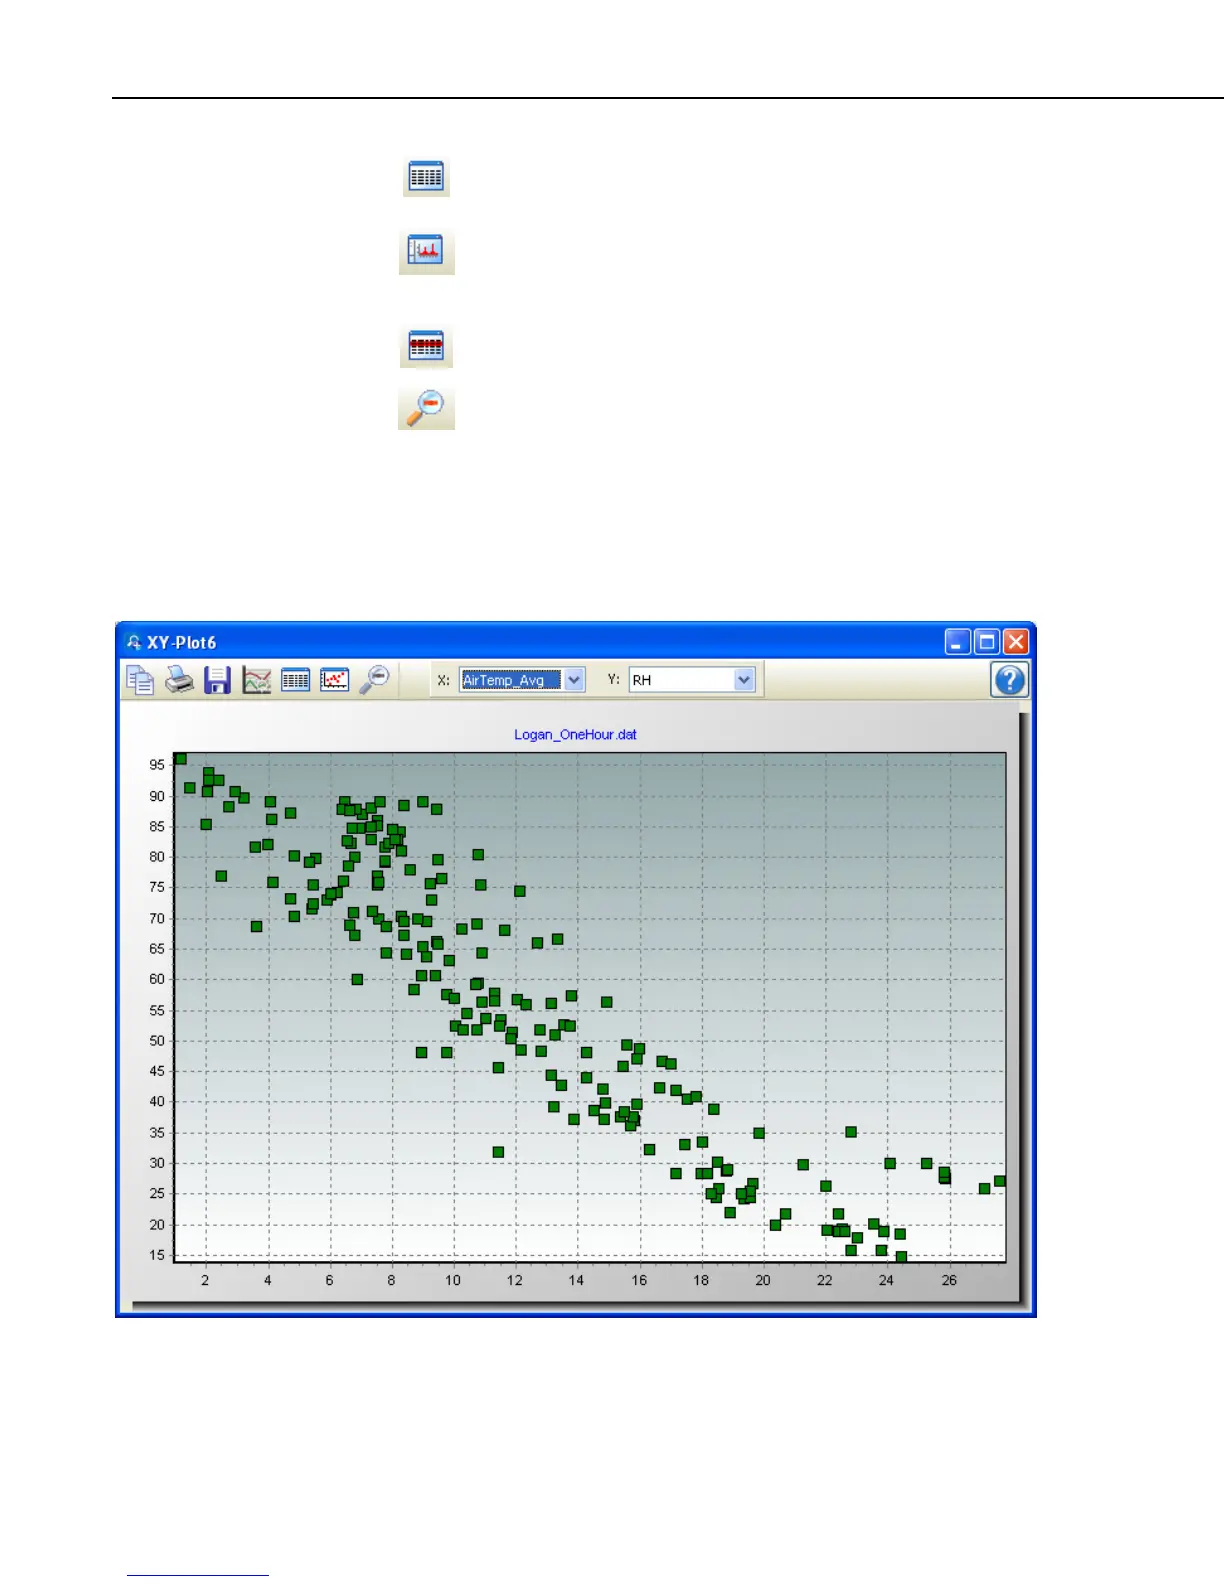Click the X-axis label 10
The width and height of the screenshot is (1224, 1584).
click(453, 1280)
